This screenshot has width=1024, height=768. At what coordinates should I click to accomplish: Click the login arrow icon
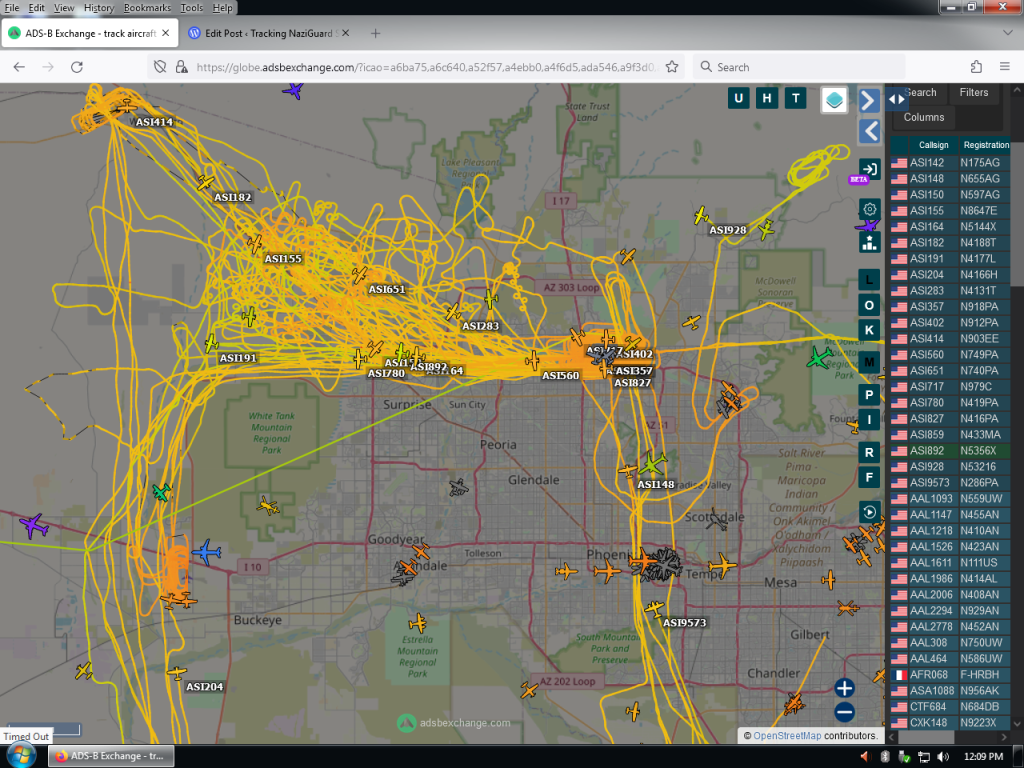pyautogui.click(x=869, y=169)
